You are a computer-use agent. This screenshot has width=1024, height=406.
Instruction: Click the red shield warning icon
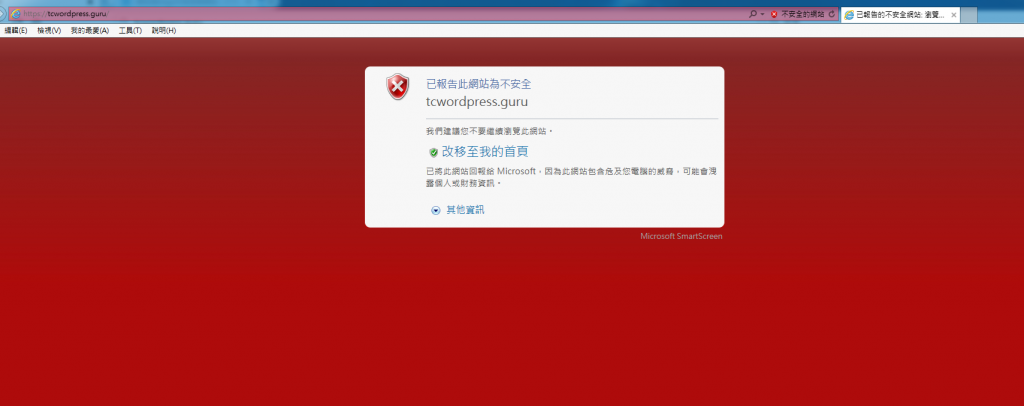click(398, 87)
